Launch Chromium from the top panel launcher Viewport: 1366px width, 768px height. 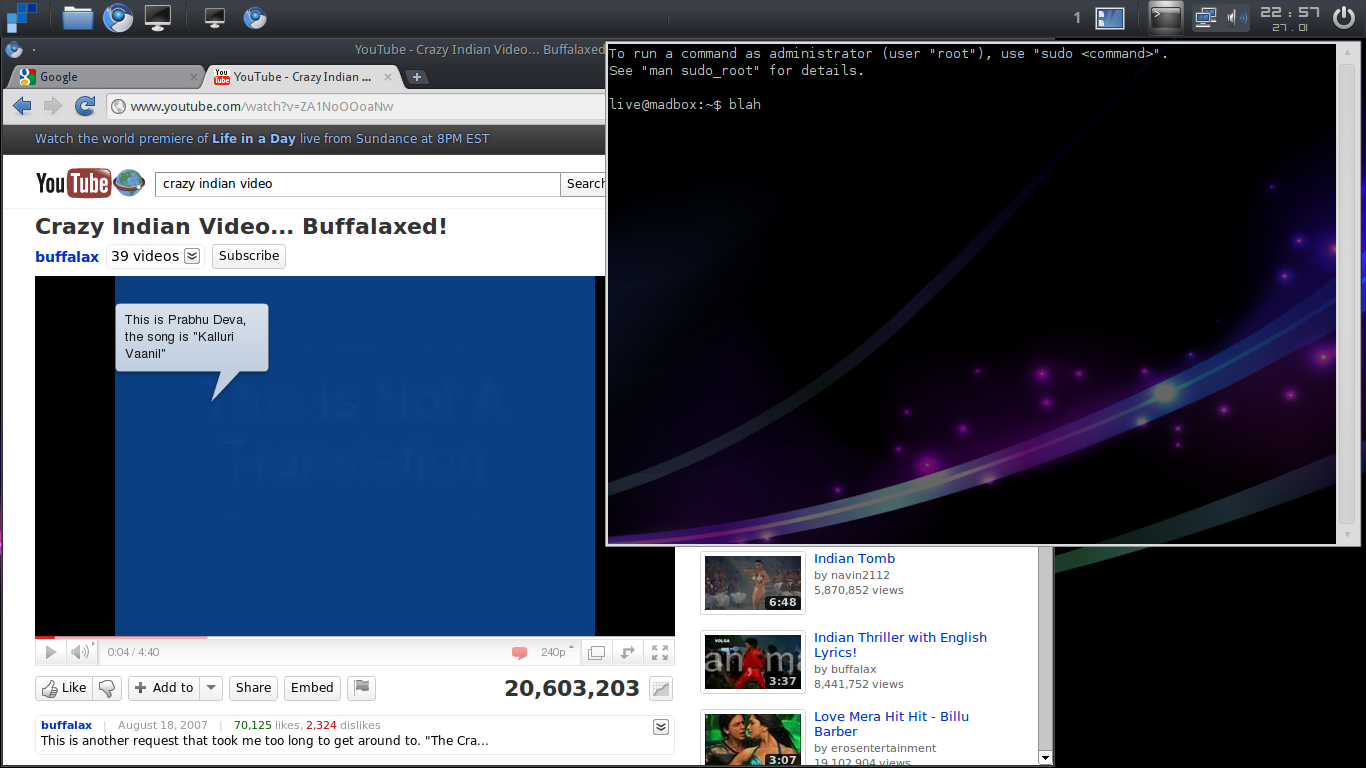click(x=118, y=17)
